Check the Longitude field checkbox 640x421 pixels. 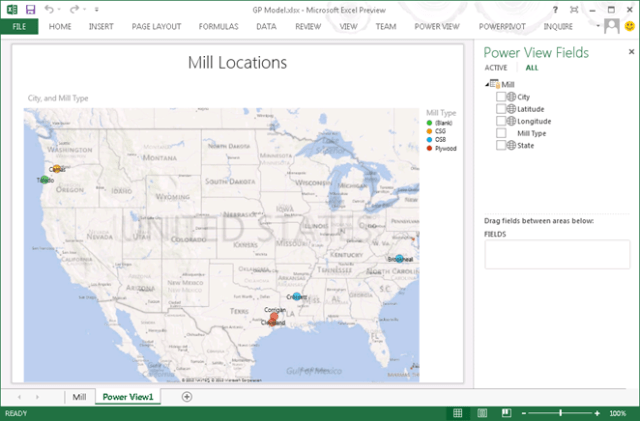coord(501,121)
